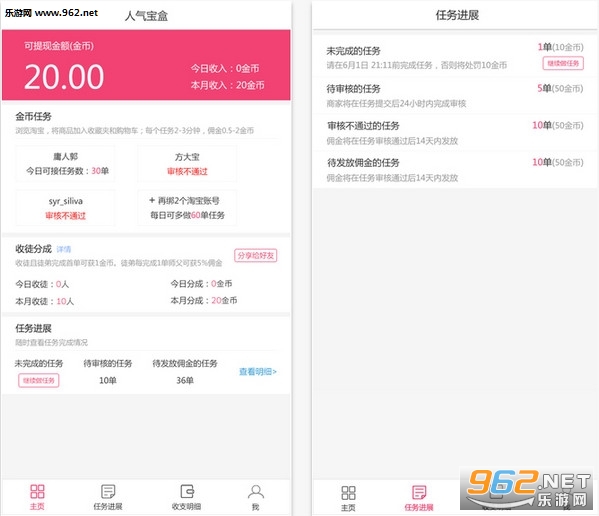
Task: Tap 待审核的任务 10单 in left screen
Action: pyautogui.click(x=108, y=372)
